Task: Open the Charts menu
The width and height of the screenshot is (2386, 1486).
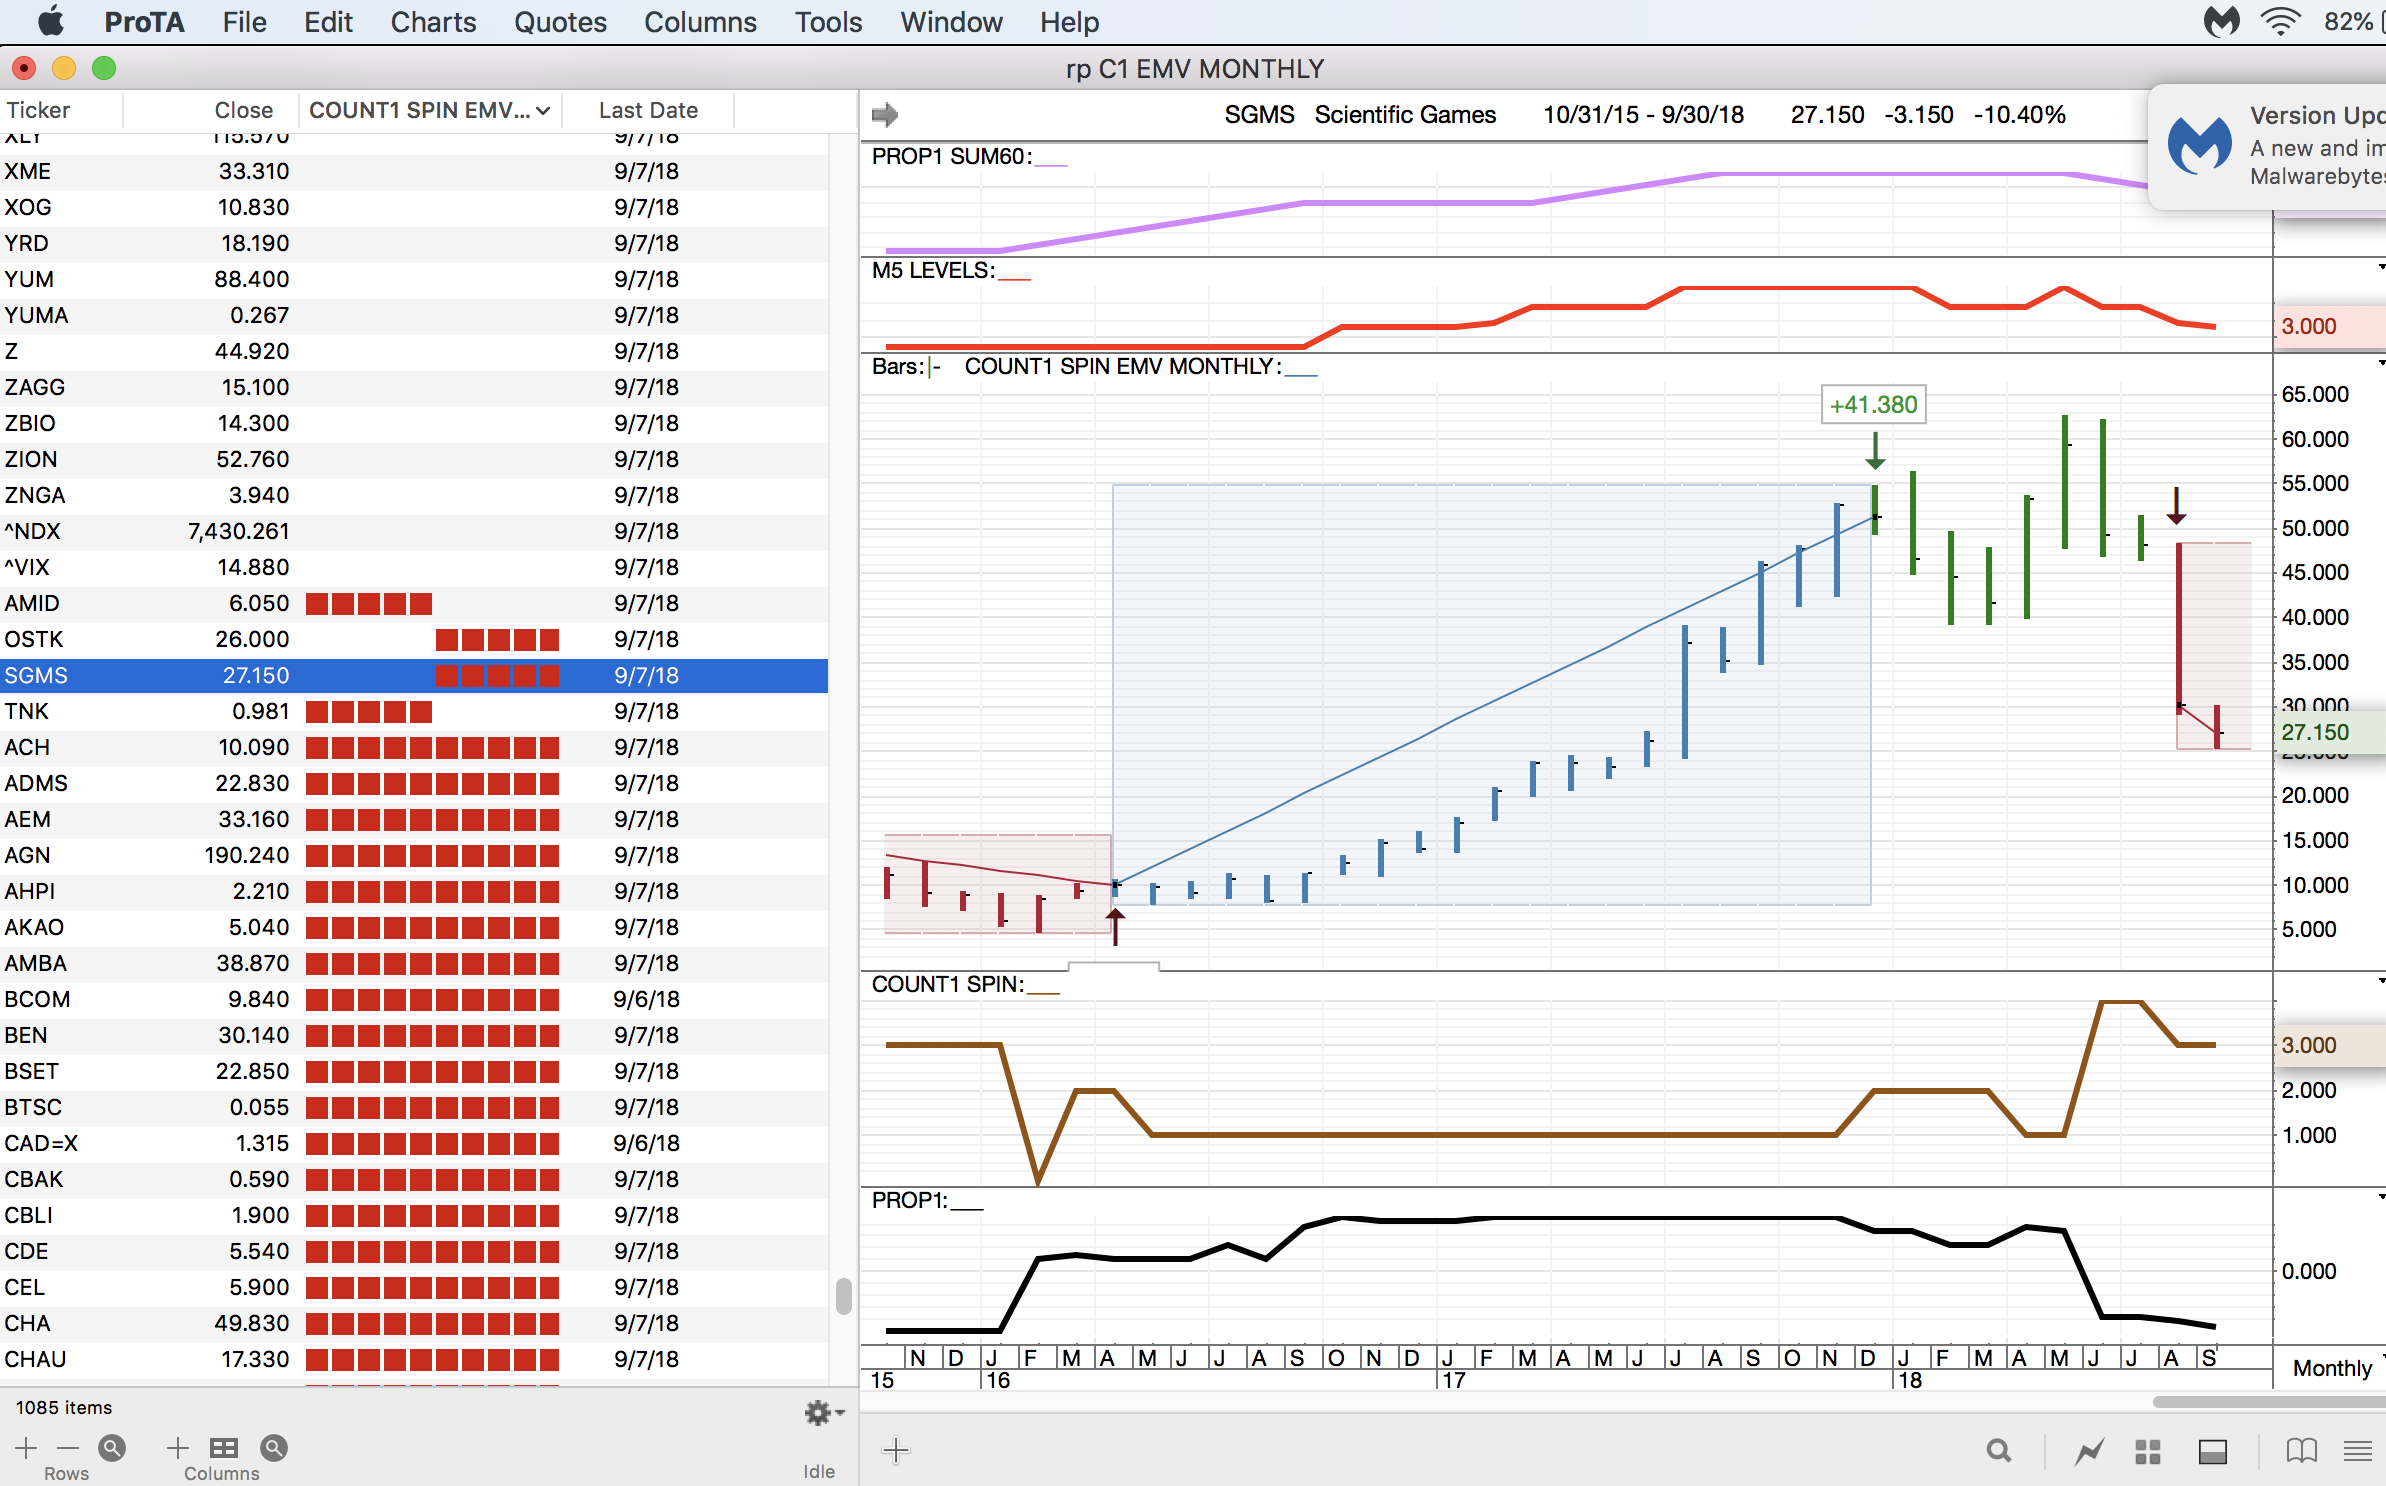Action: click(433, 22)
